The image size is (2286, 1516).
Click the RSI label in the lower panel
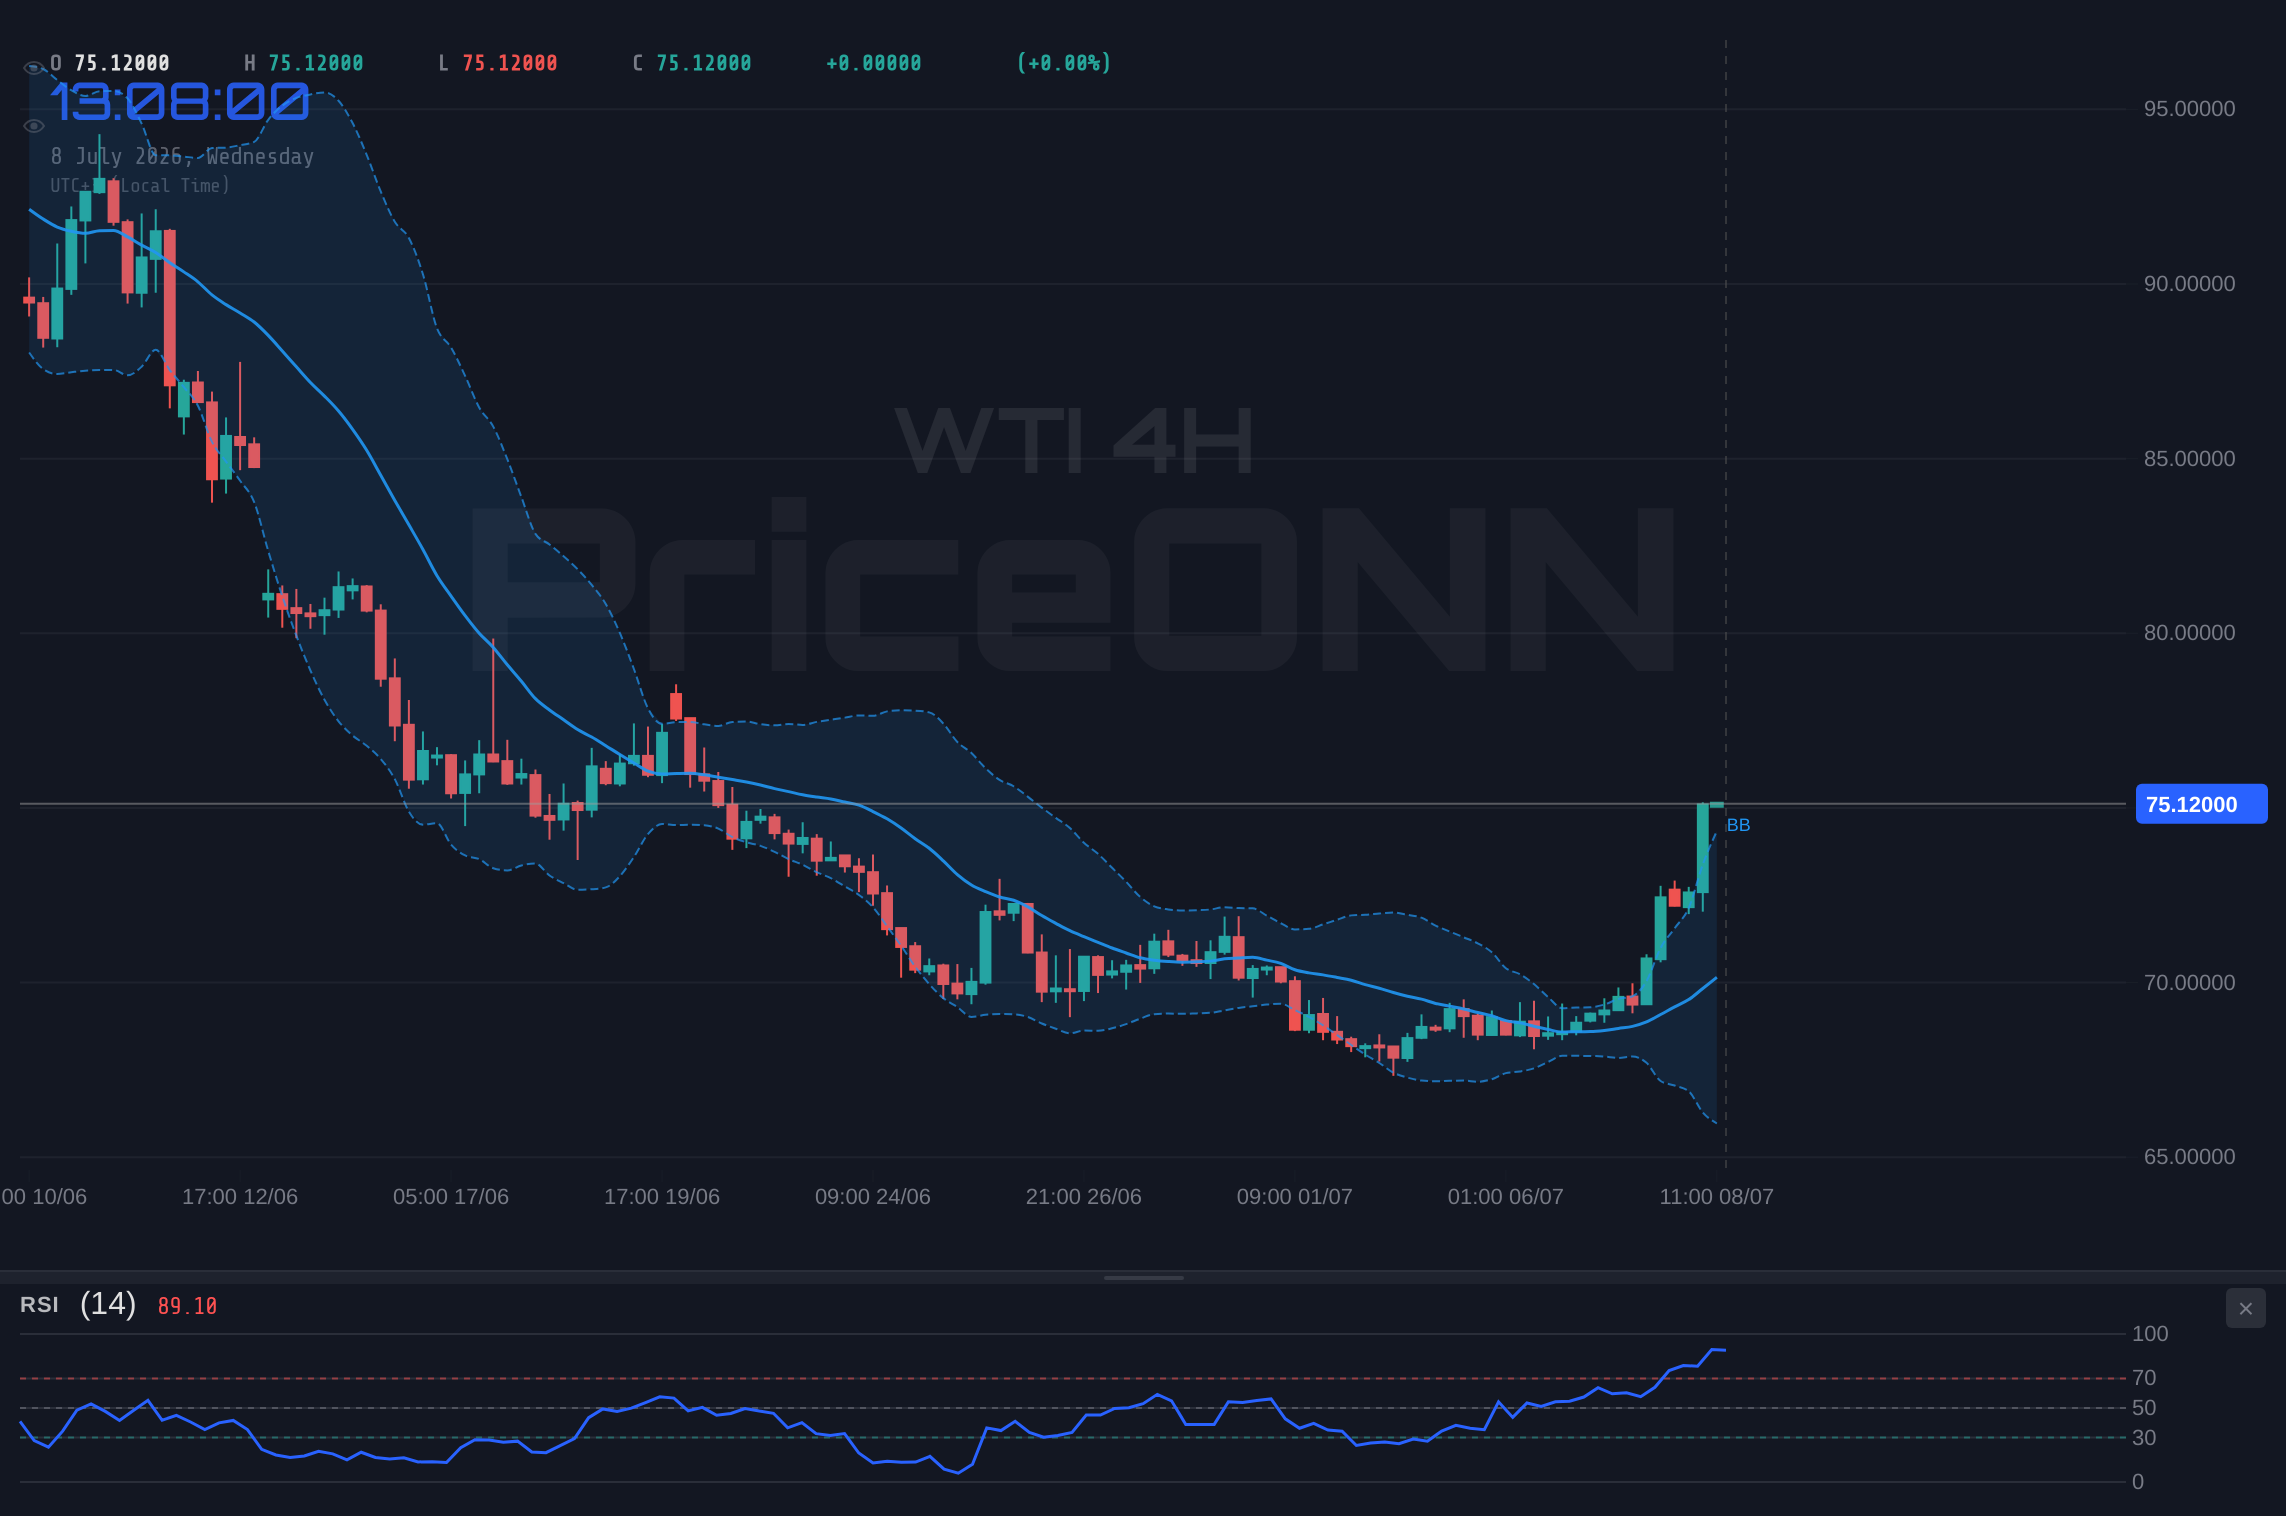pos(40,1304)
